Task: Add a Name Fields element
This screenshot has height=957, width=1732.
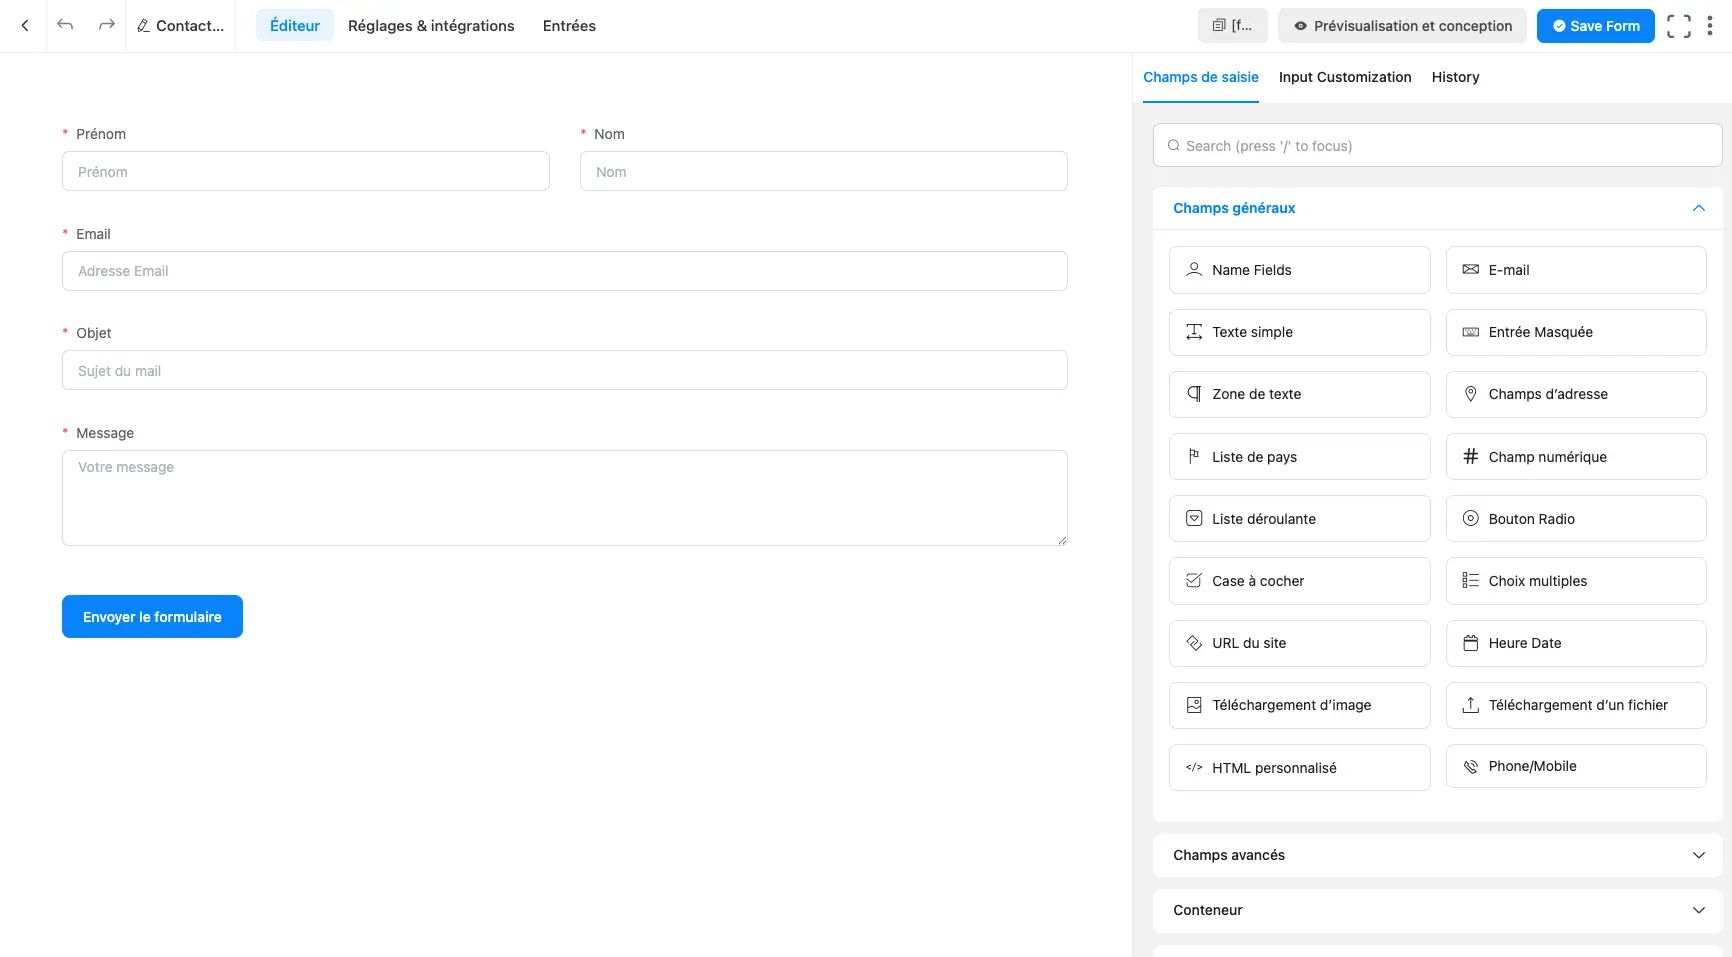Action: point(1298,269)
